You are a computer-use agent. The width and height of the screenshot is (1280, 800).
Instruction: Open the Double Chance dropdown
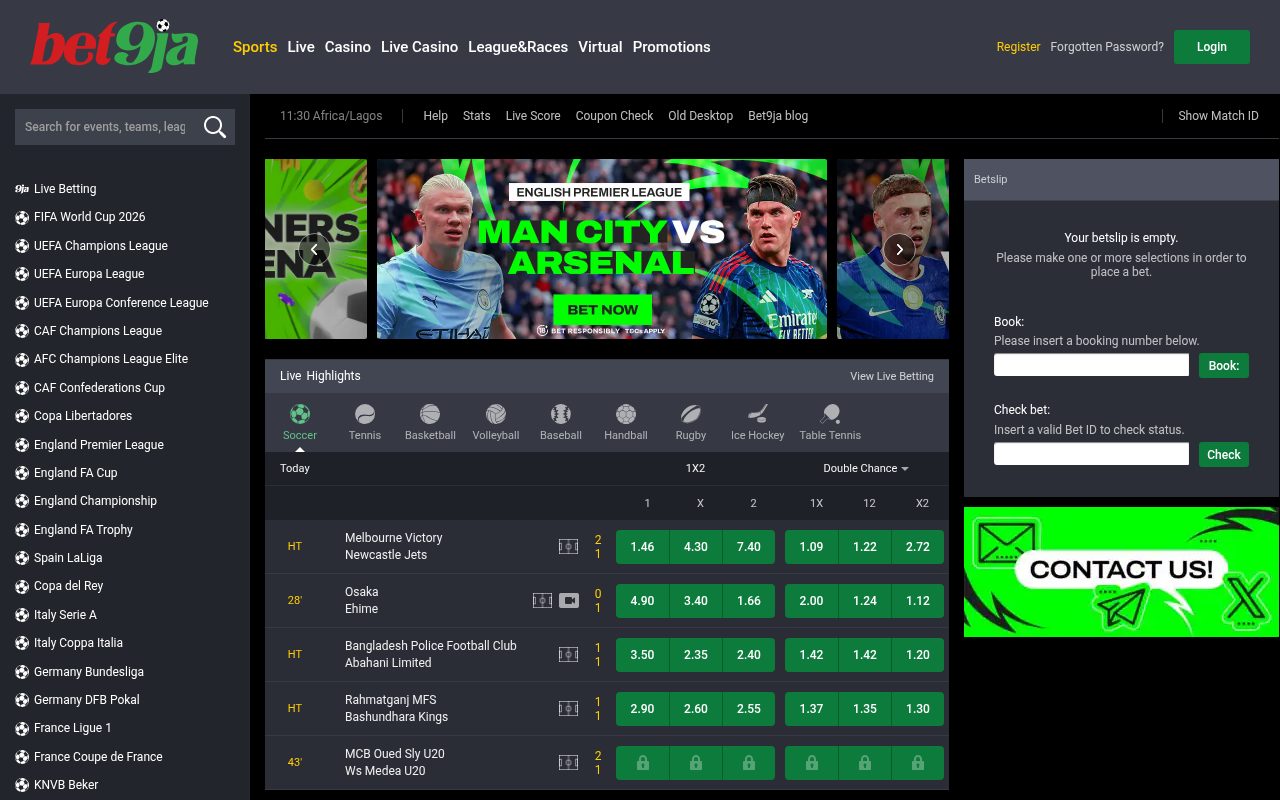(865, 468)
